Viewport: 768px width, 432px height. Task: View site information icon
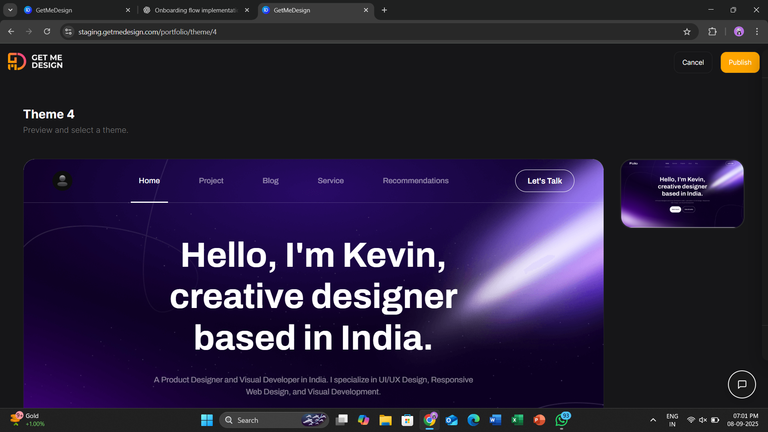69,32
